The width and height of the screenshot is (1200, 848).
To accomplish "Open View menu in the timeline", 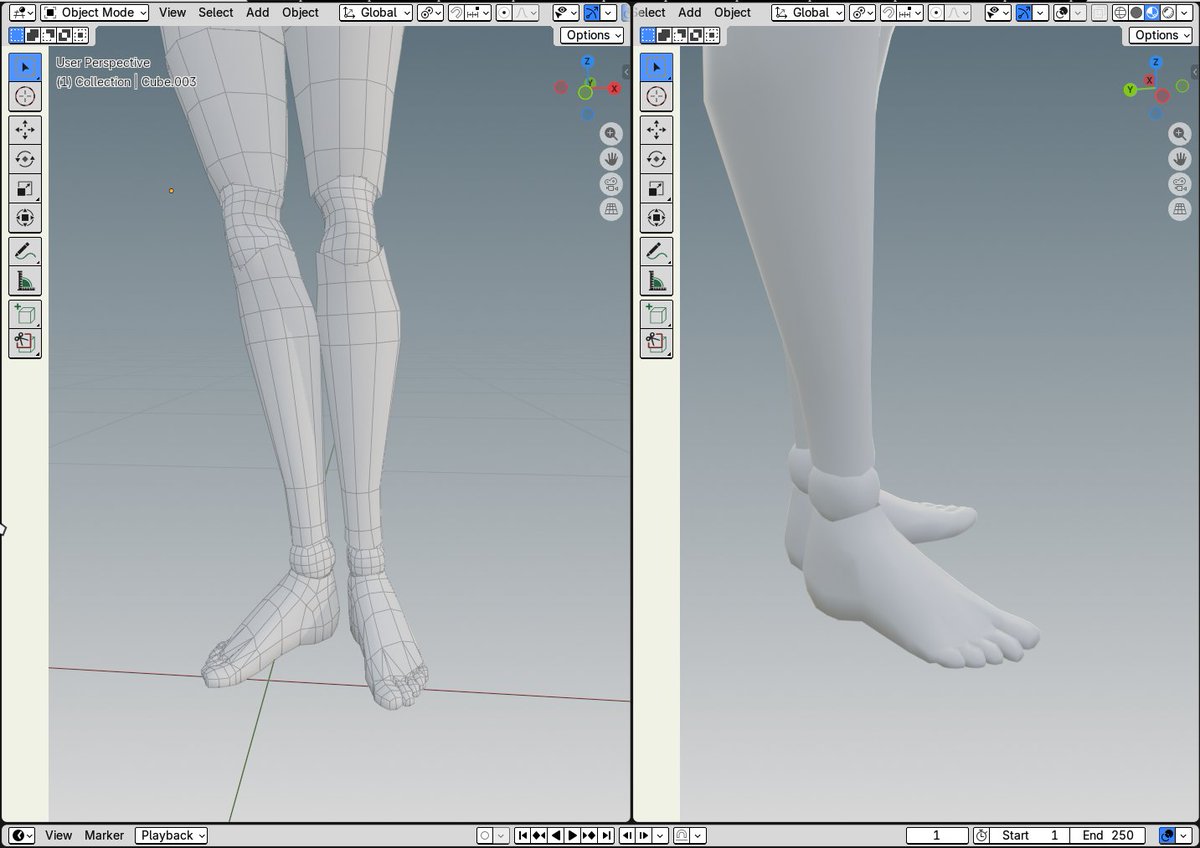I will [x=58, y=835].
